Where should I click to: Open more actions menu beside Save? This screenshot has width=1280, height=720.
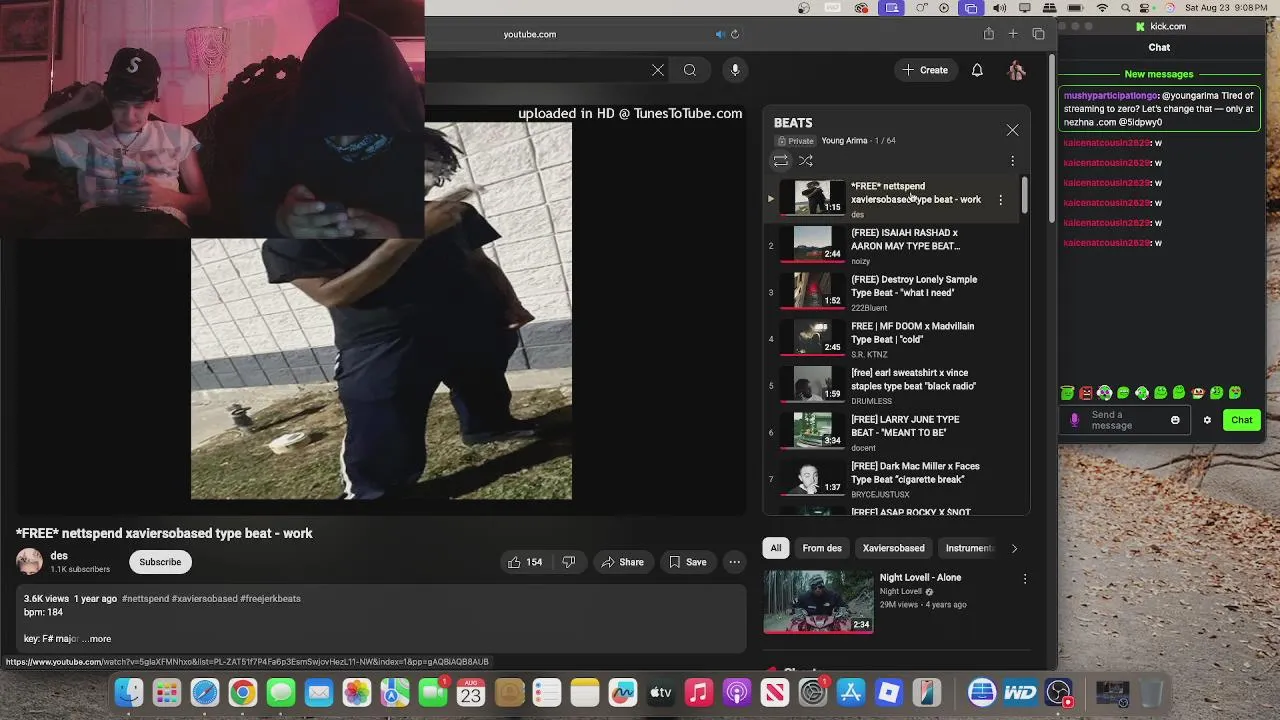(x=735, y=562)
